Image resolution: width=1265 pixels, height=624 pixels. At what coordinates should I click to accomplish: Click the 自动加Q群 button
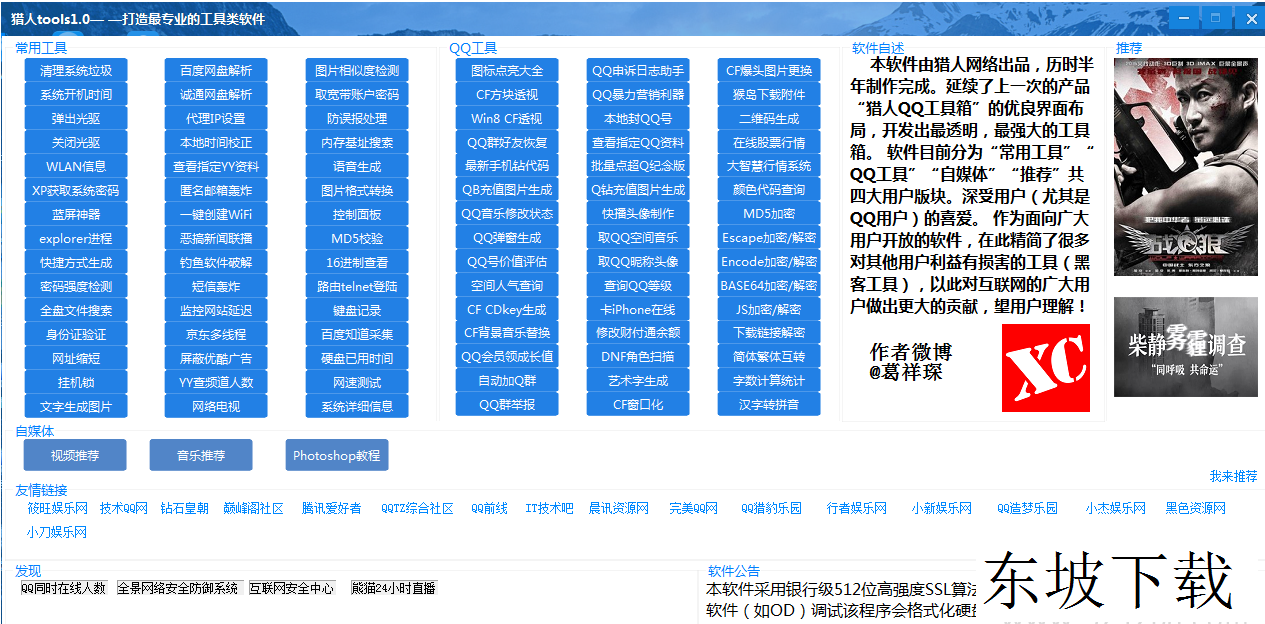507,381
